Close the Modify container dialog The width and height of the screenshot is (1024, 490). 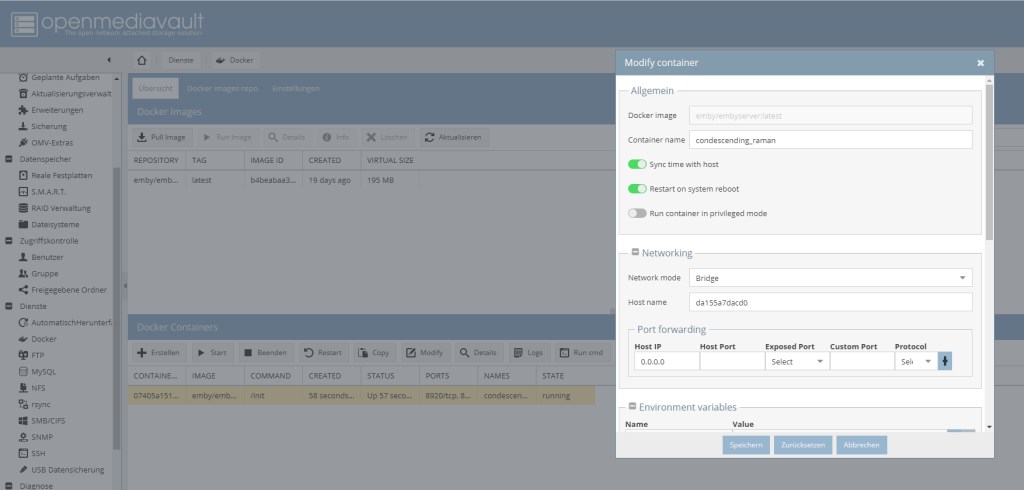980,63
